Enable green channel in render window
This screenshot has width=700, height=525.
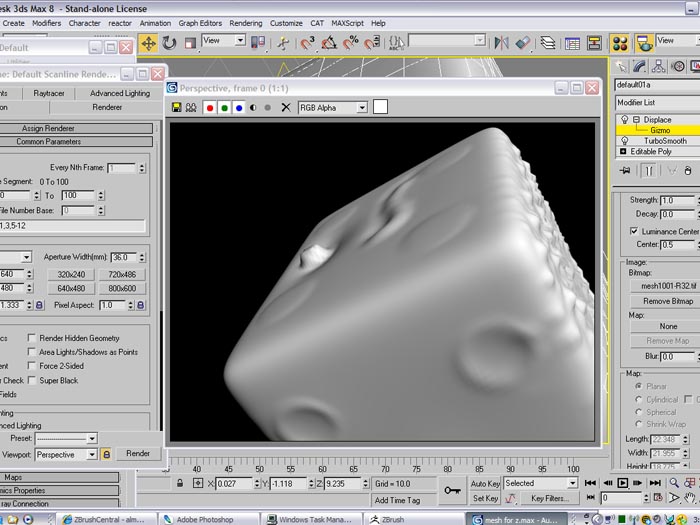[x=225, y=108]
